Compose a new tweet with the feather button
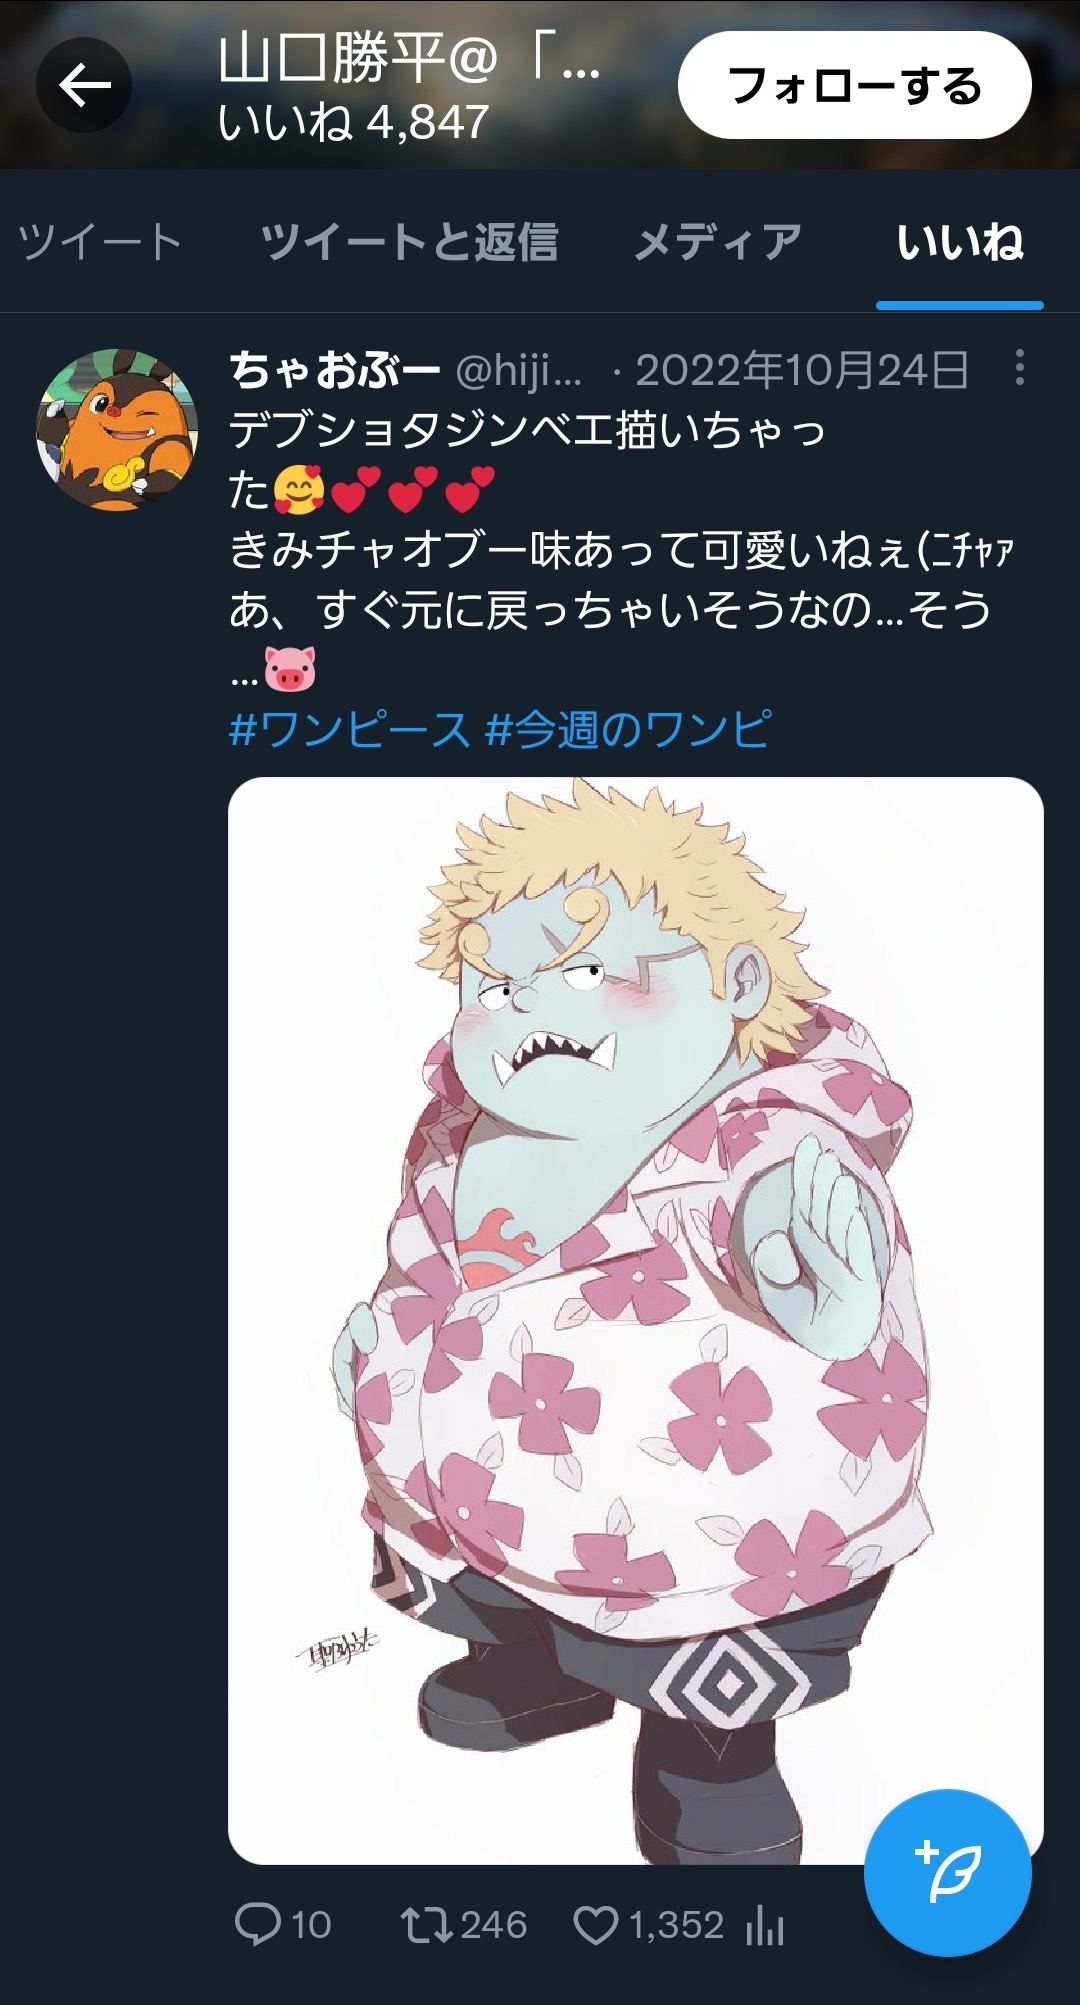1080x2005 pixels. pyautogui.click(x=947, y=1872)
